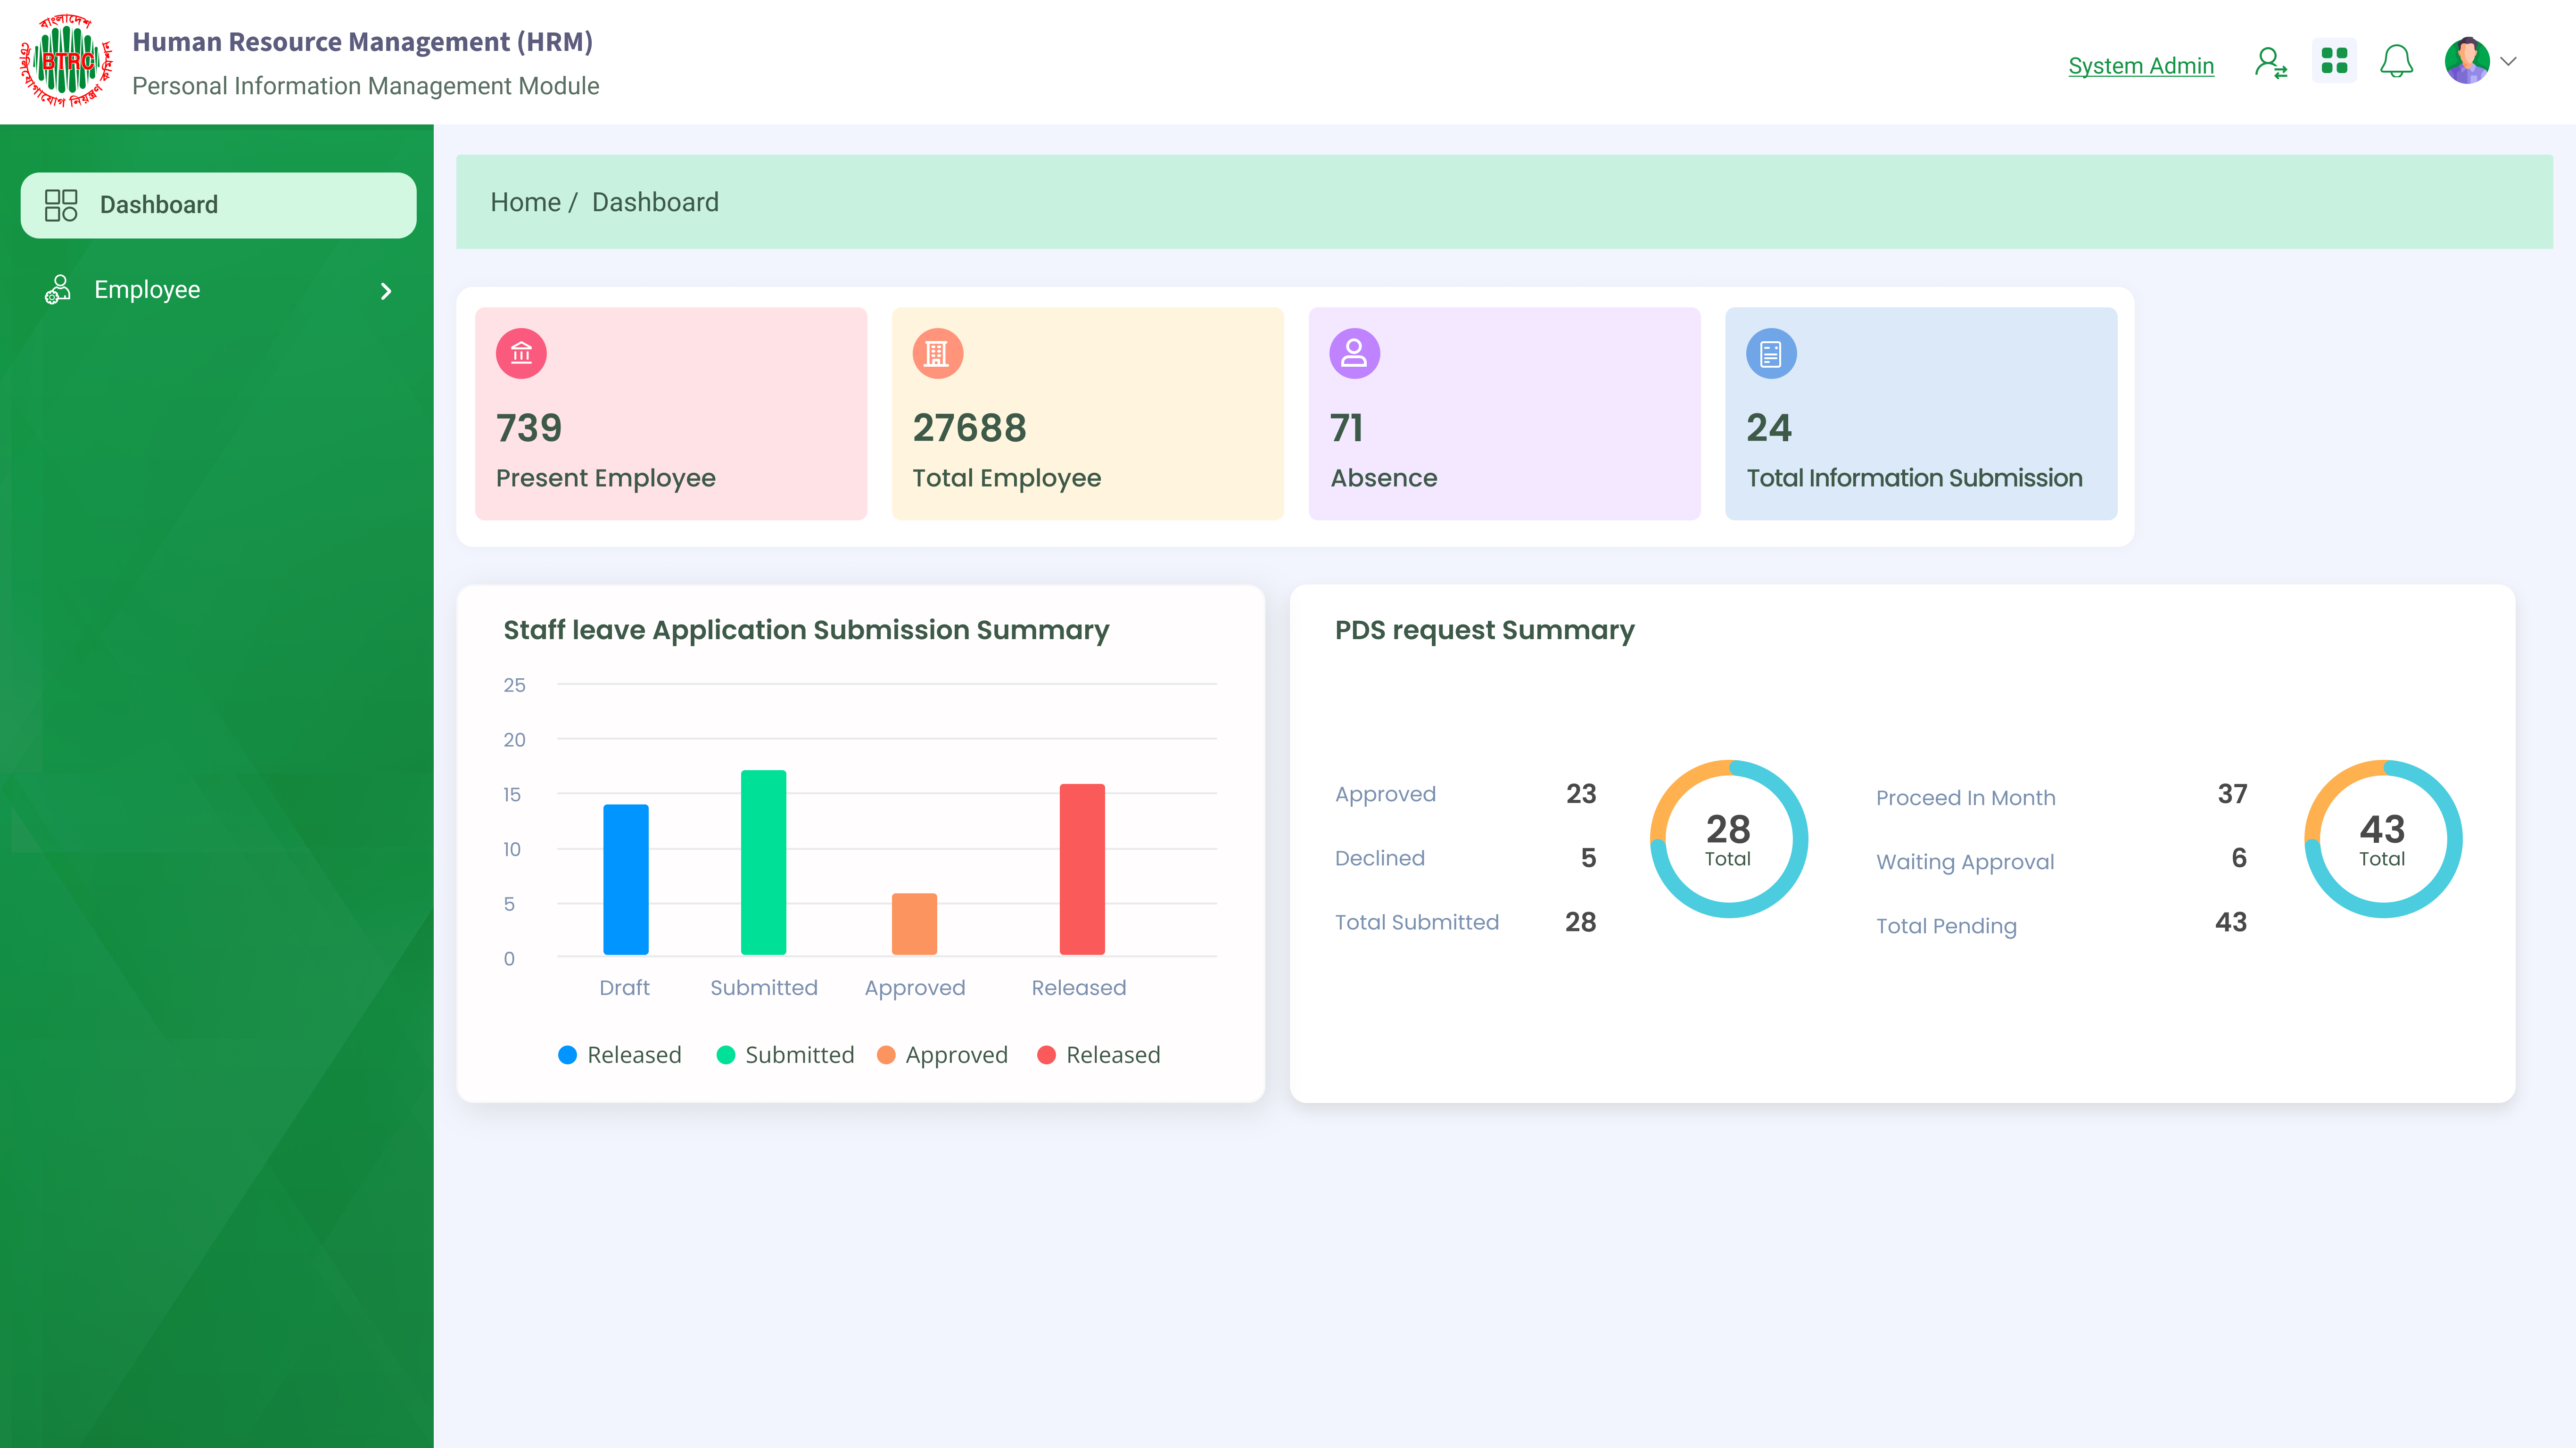2576x1448 pixels.
Task: Open the Employee sidebar menu
Action: pos(147,290)
